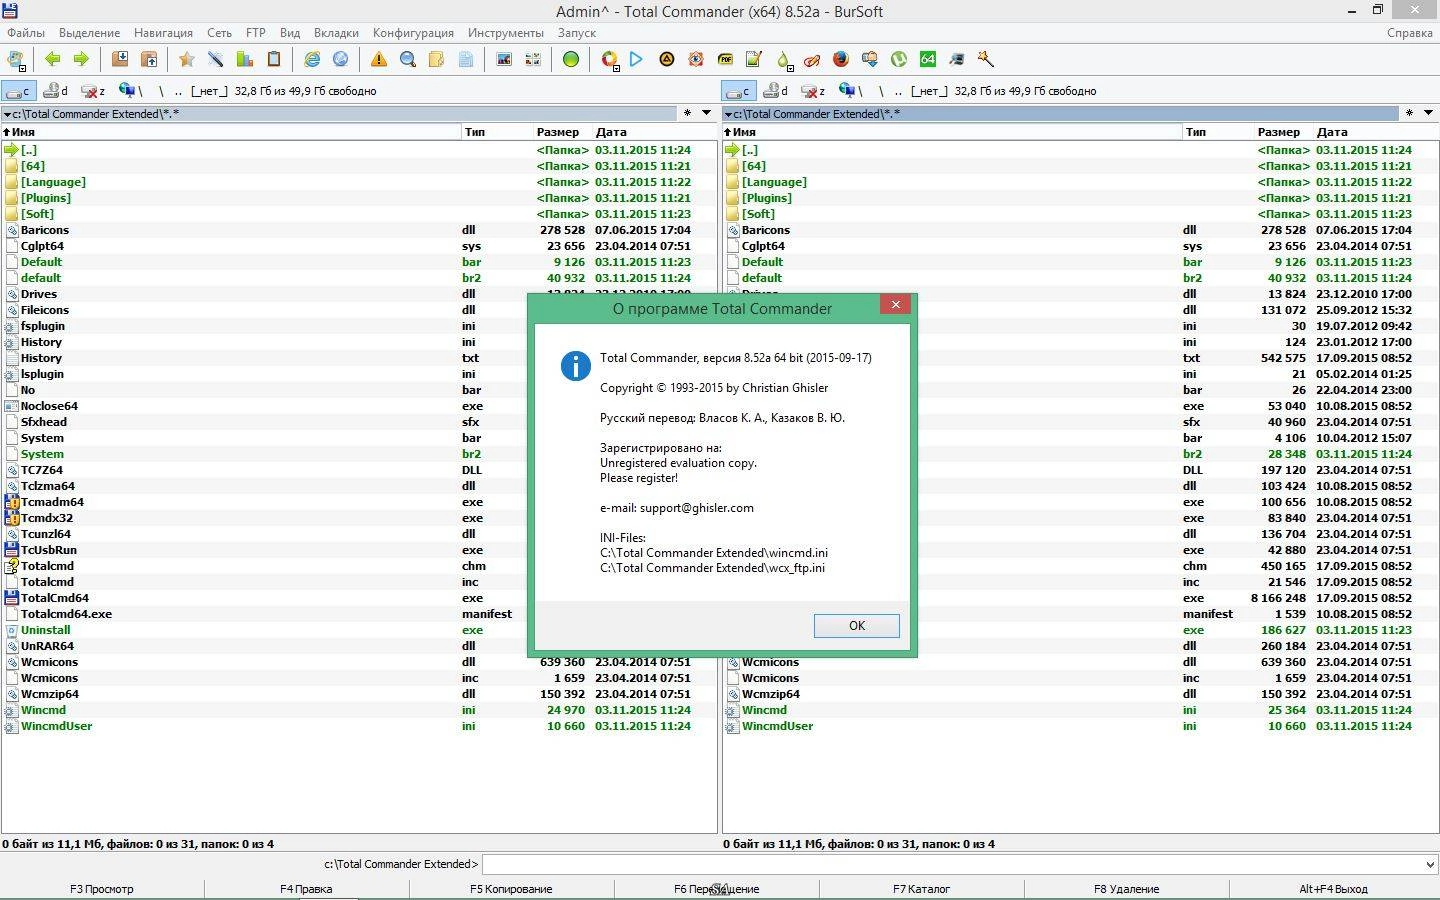Open right panel directory history dropdown arrow
Viewport: 1440px width, 900px height.
[1428, 113]
